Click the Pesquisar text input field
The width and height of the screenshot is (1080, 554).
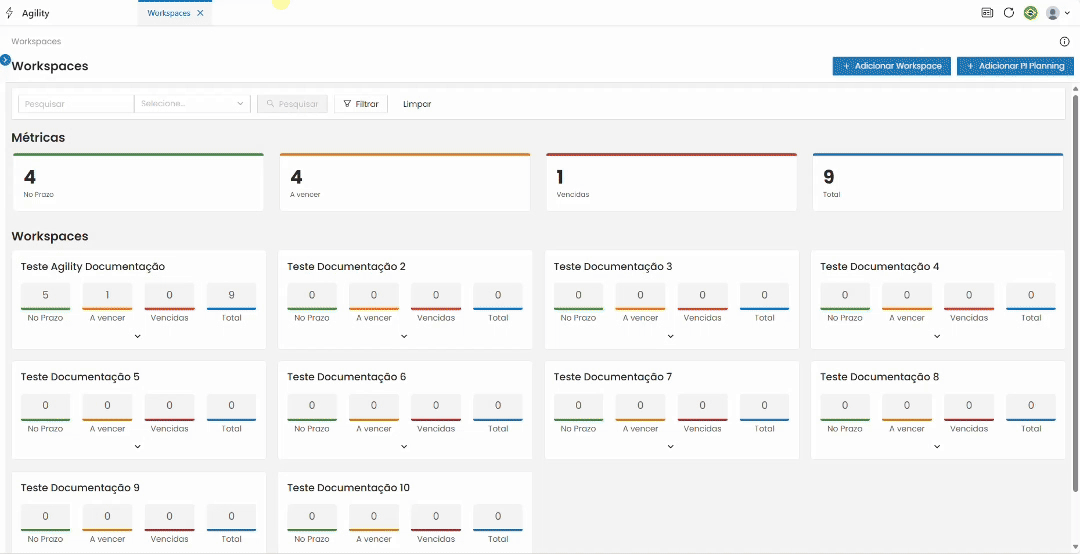76,103
